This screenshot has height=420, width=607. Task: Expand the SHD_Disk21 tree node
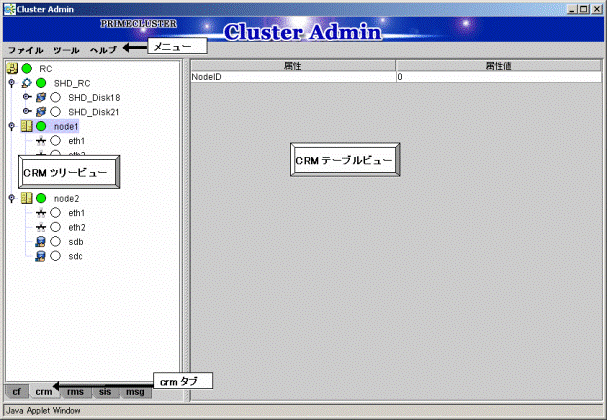pyautogui.click(x=27, y=111)
